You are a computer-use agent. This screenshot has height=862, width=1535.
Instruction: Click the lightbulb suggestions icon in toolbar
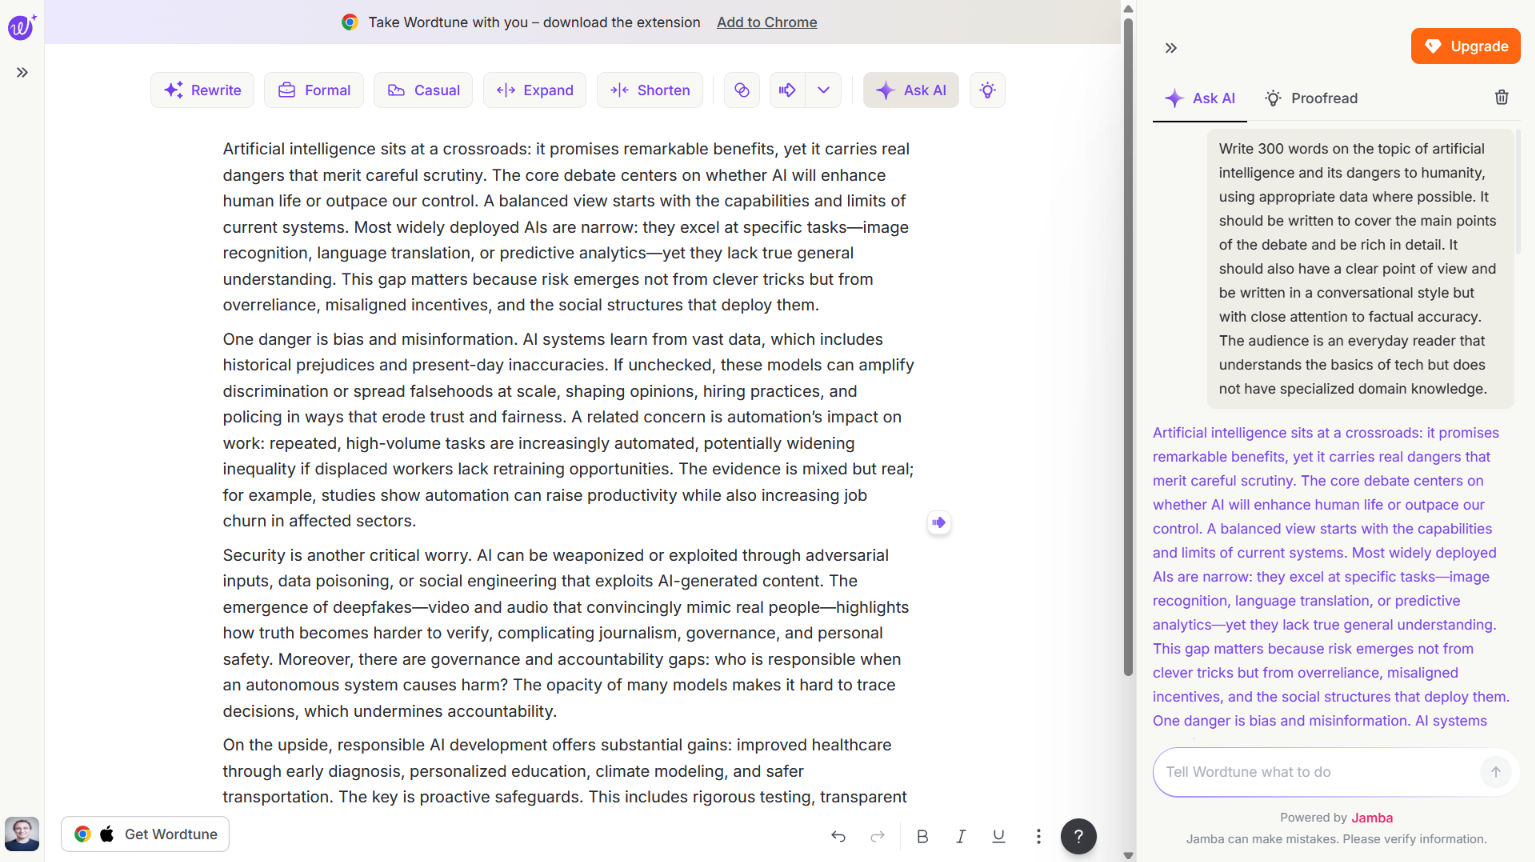(988, 90)
